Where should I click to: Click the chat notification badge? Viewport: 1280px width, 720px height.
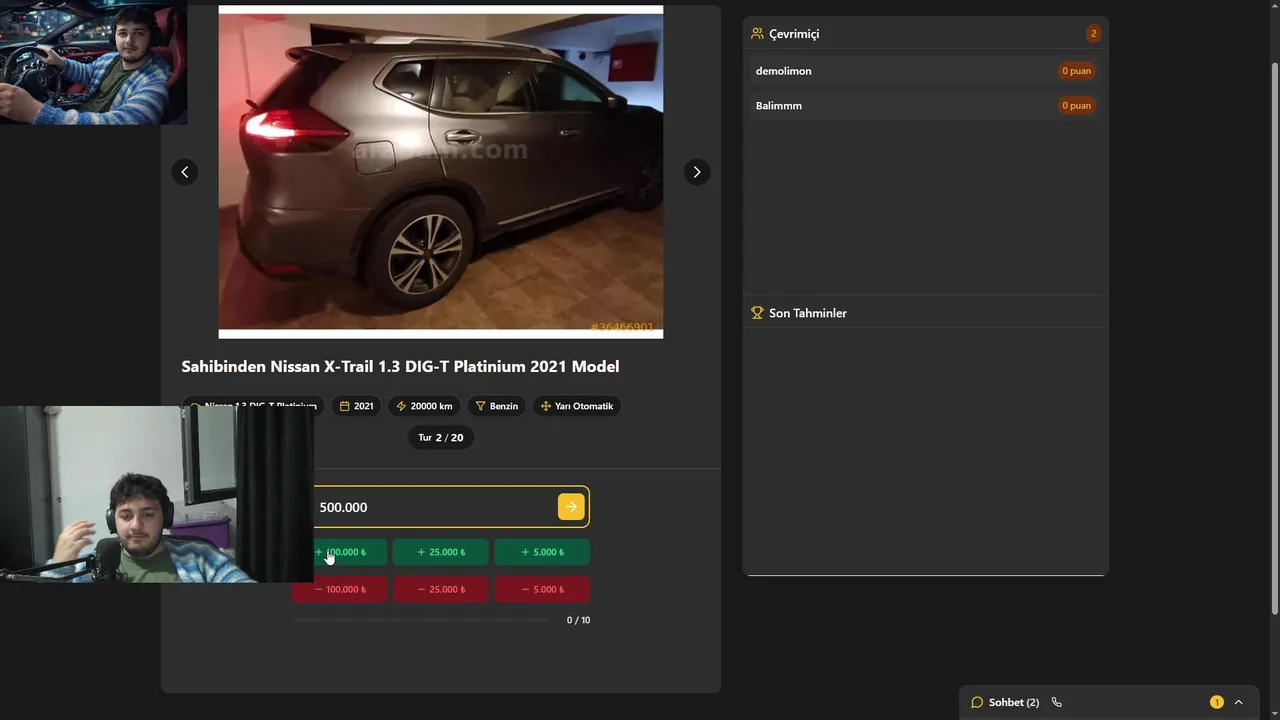pyautogui.click(x=1216, y=702)
